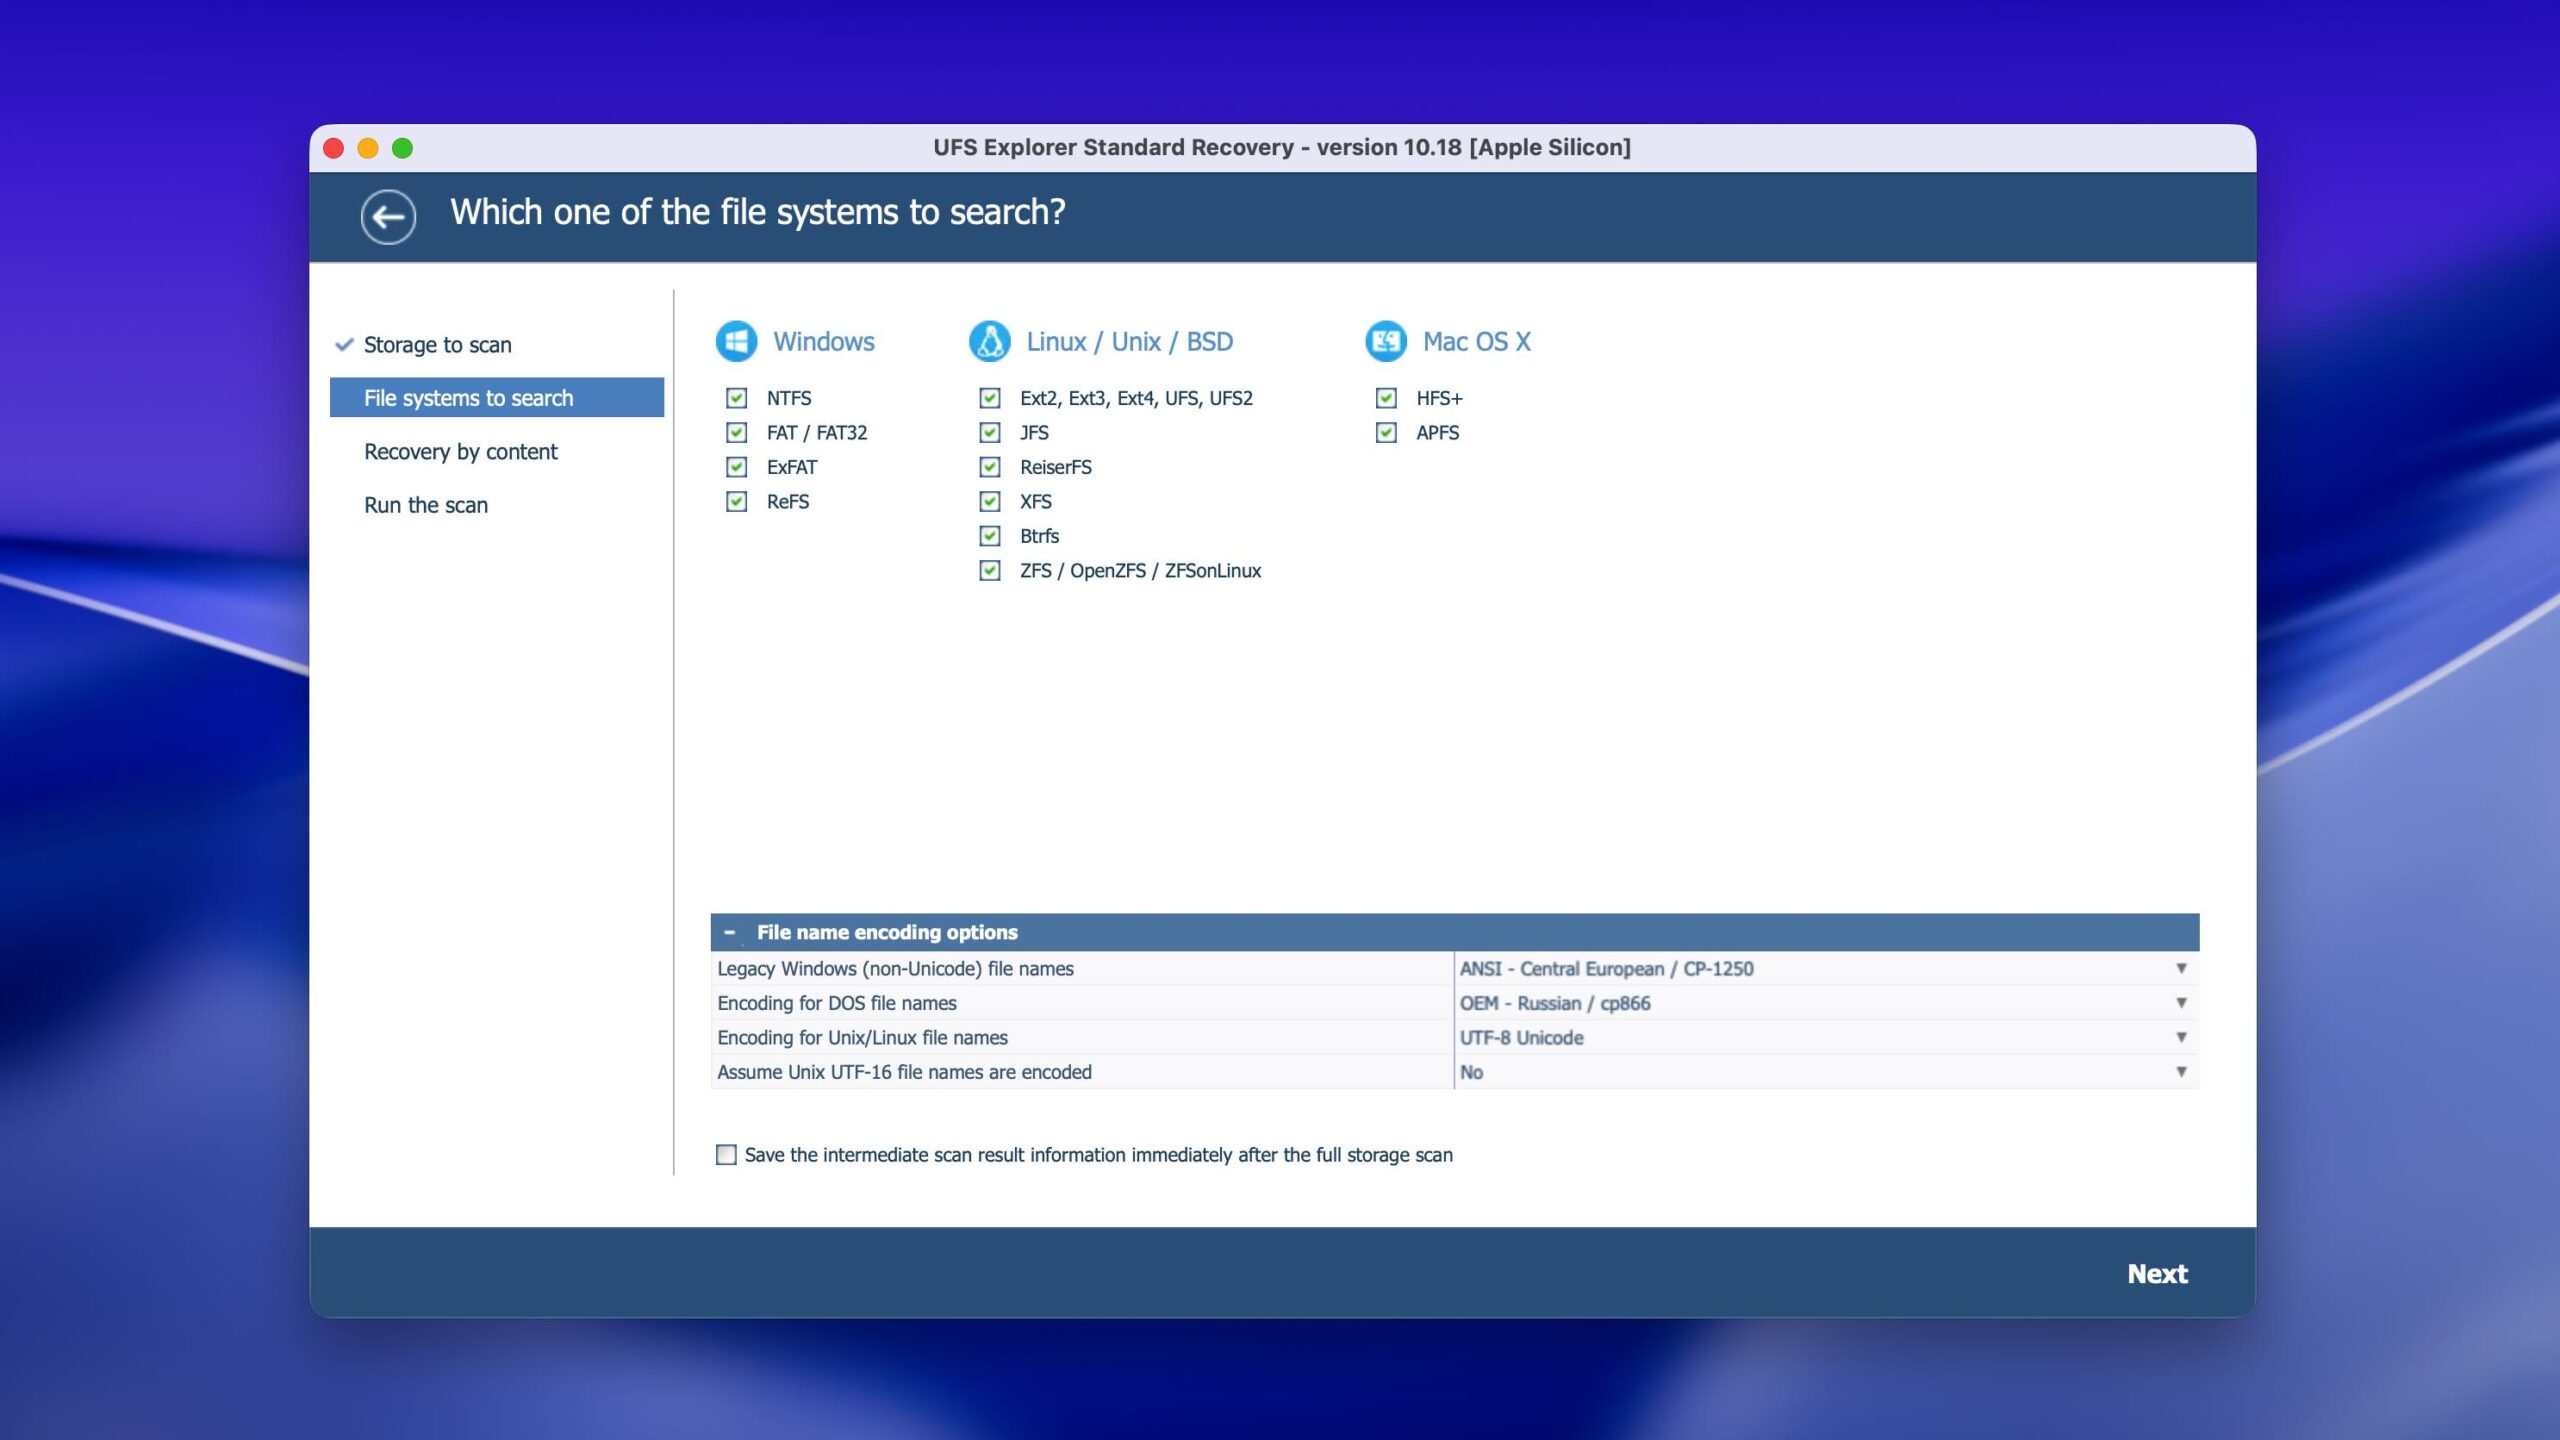
Task: Disable the Btrfs checkbox
Action: [x=990, y=536]
